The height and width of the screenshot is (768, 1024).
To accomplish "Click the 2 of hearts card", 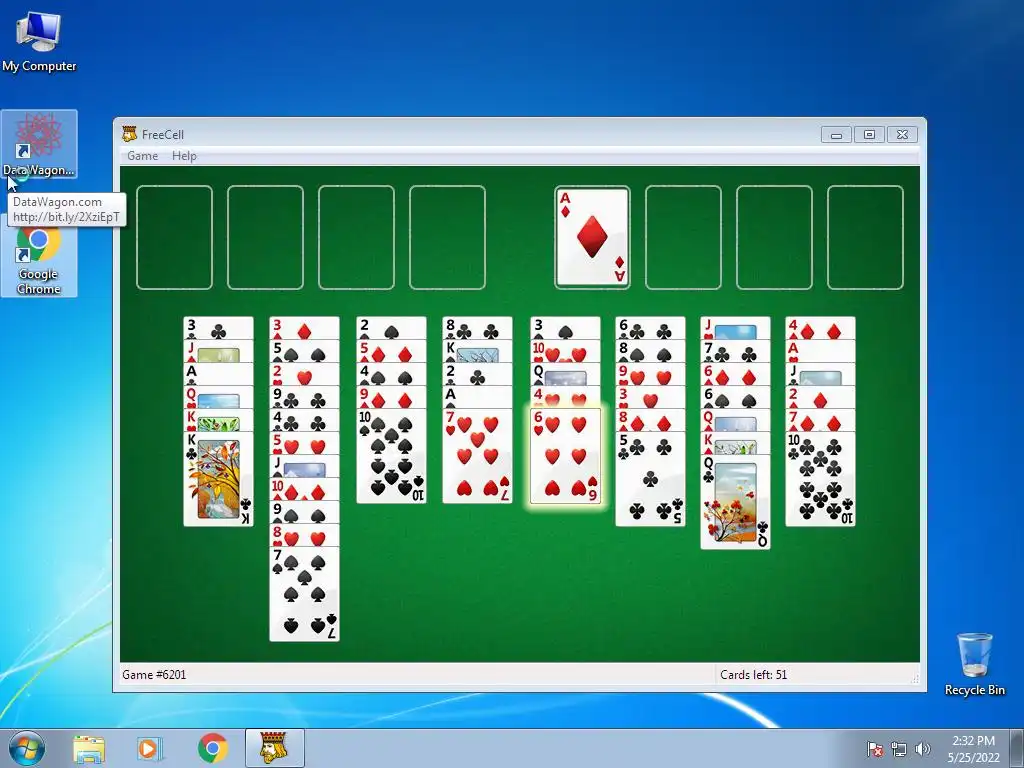I will point(304,374).
